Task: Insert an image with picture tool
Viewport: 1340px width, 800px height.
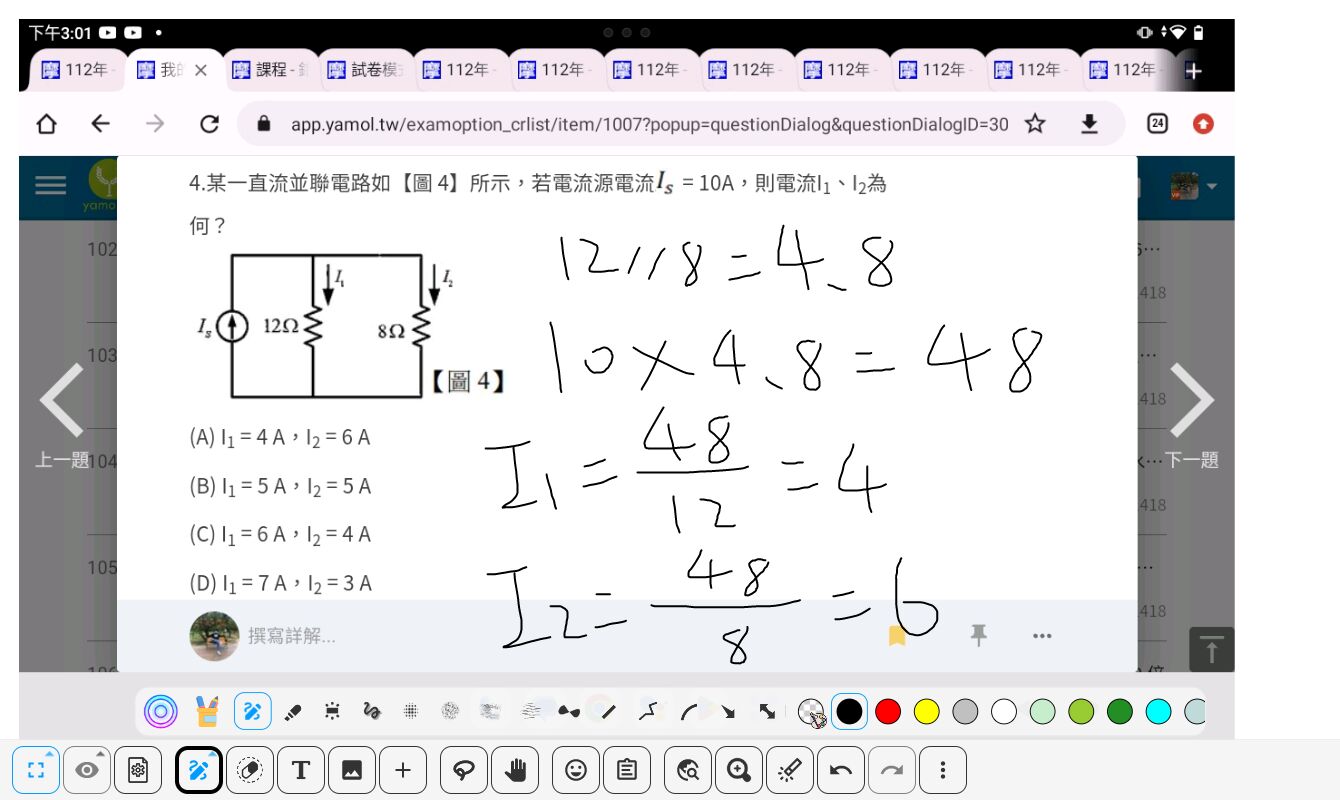Action: pos(352,770)
